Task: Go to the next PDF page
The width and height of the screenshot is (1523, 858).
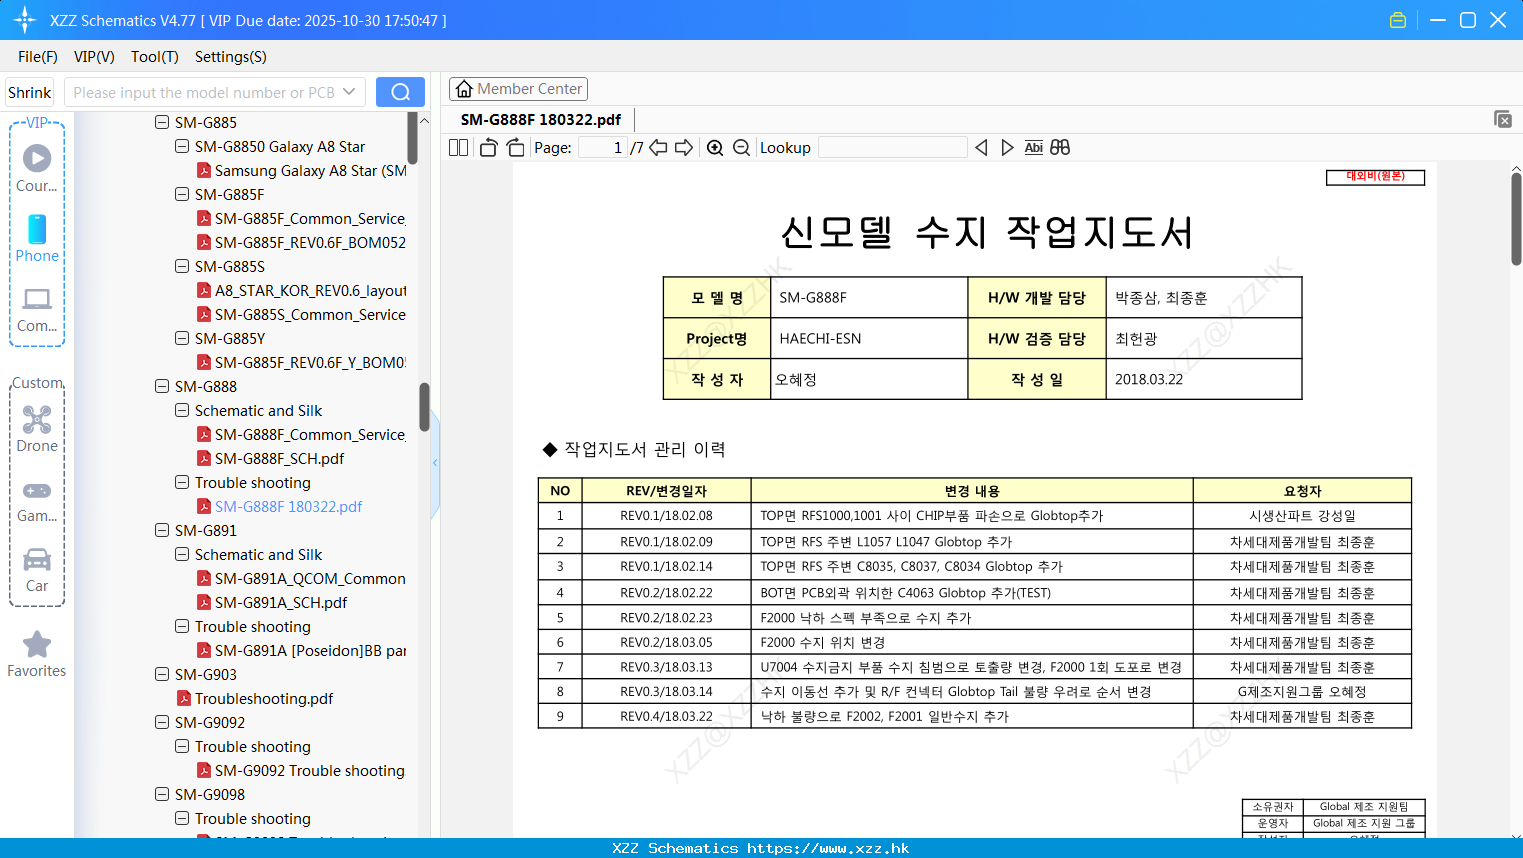Action: tap(684, 147)
